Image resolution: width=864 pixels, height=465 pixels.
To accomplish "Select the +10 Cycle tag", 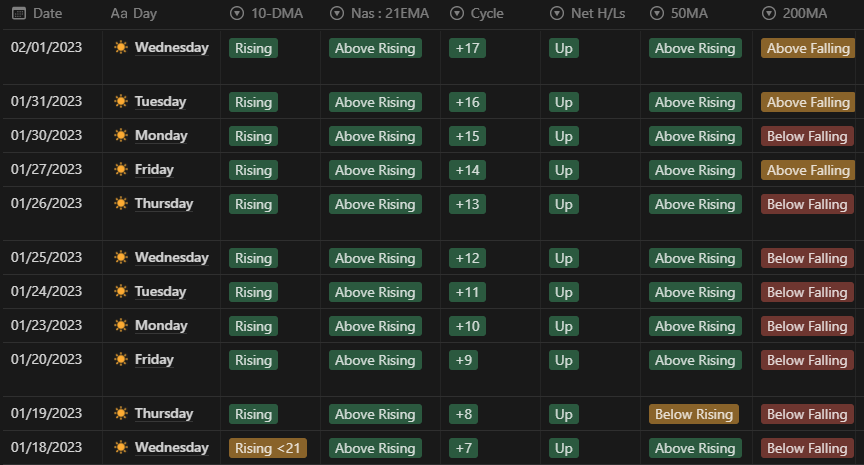I will click(467, 327).
